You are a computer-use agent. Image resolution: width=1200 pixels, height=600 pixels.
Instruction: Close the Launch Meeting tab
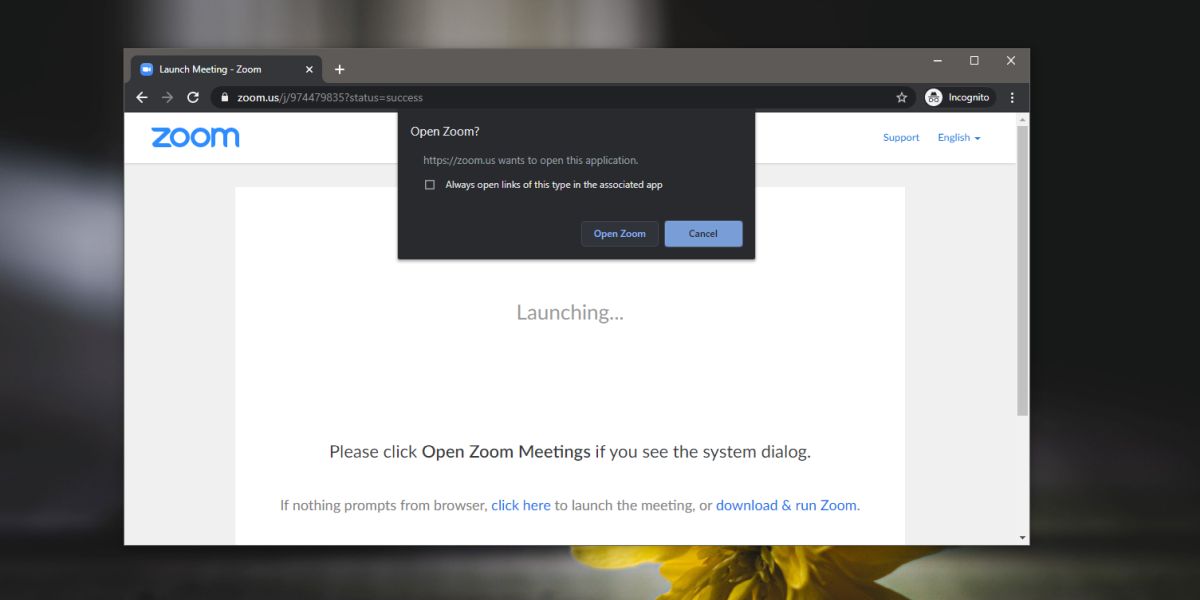[308, 69]
